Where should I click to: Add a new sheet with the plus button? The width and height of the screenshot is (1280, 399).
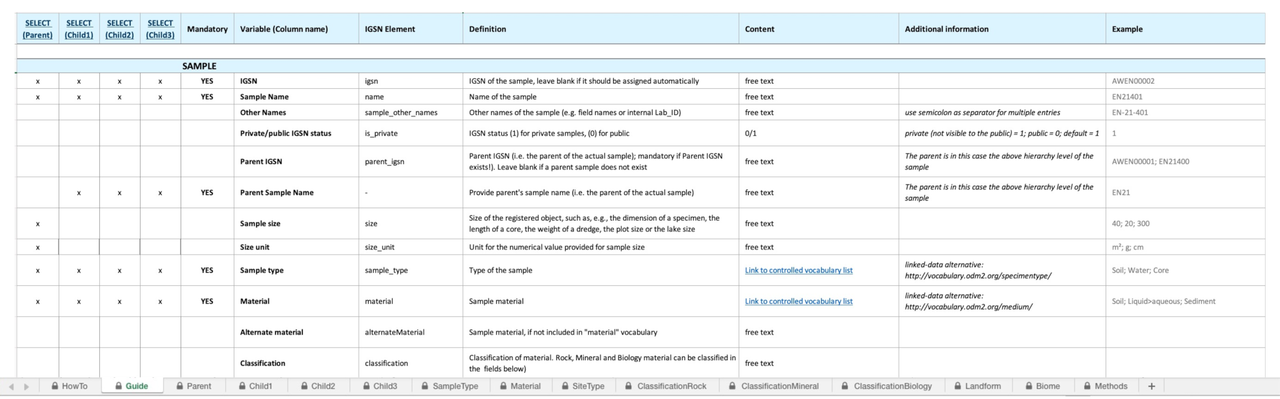1151,386
